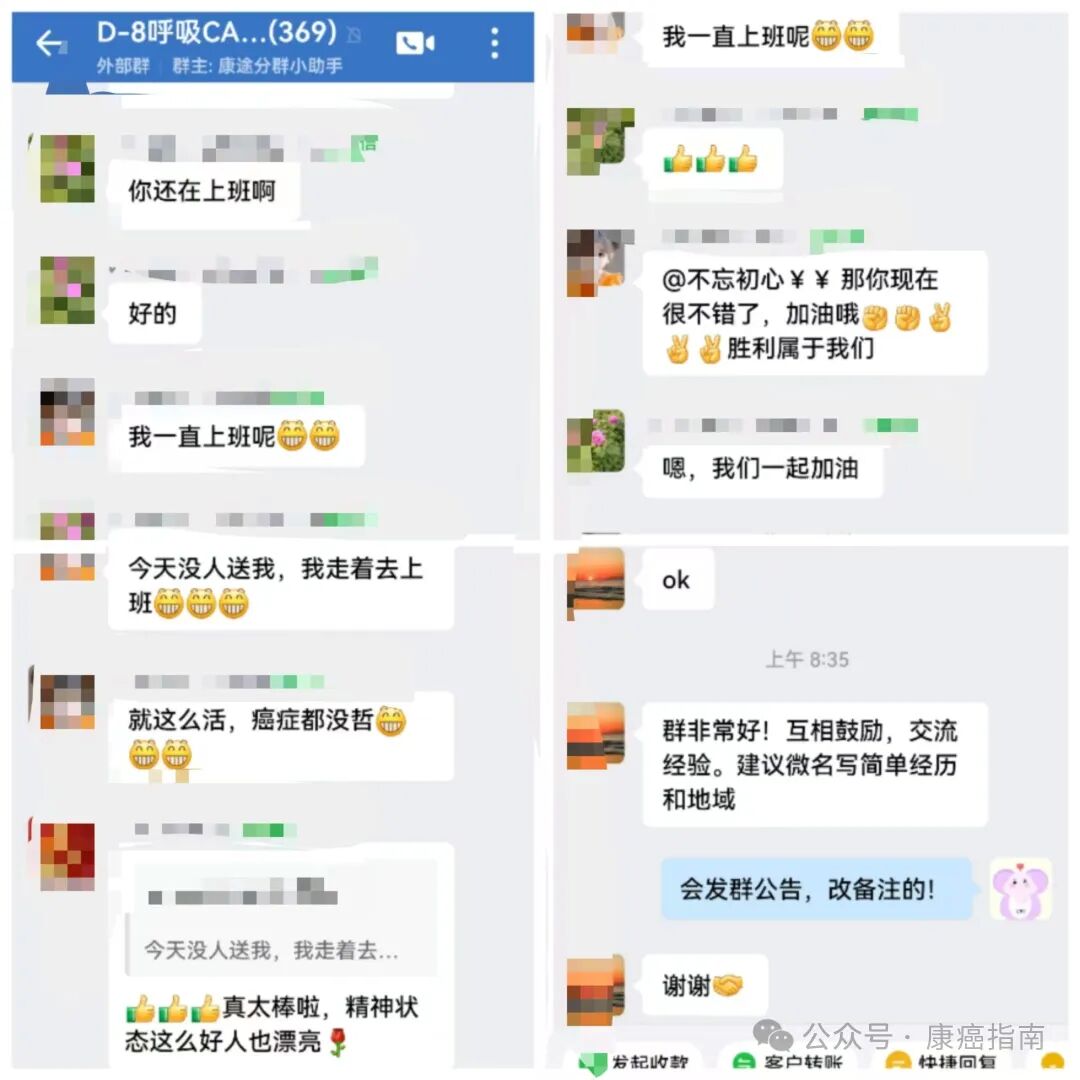Tap the 客户转账 shortcut button
Screen dimensions: 1080x1080
coord(789,1062)
